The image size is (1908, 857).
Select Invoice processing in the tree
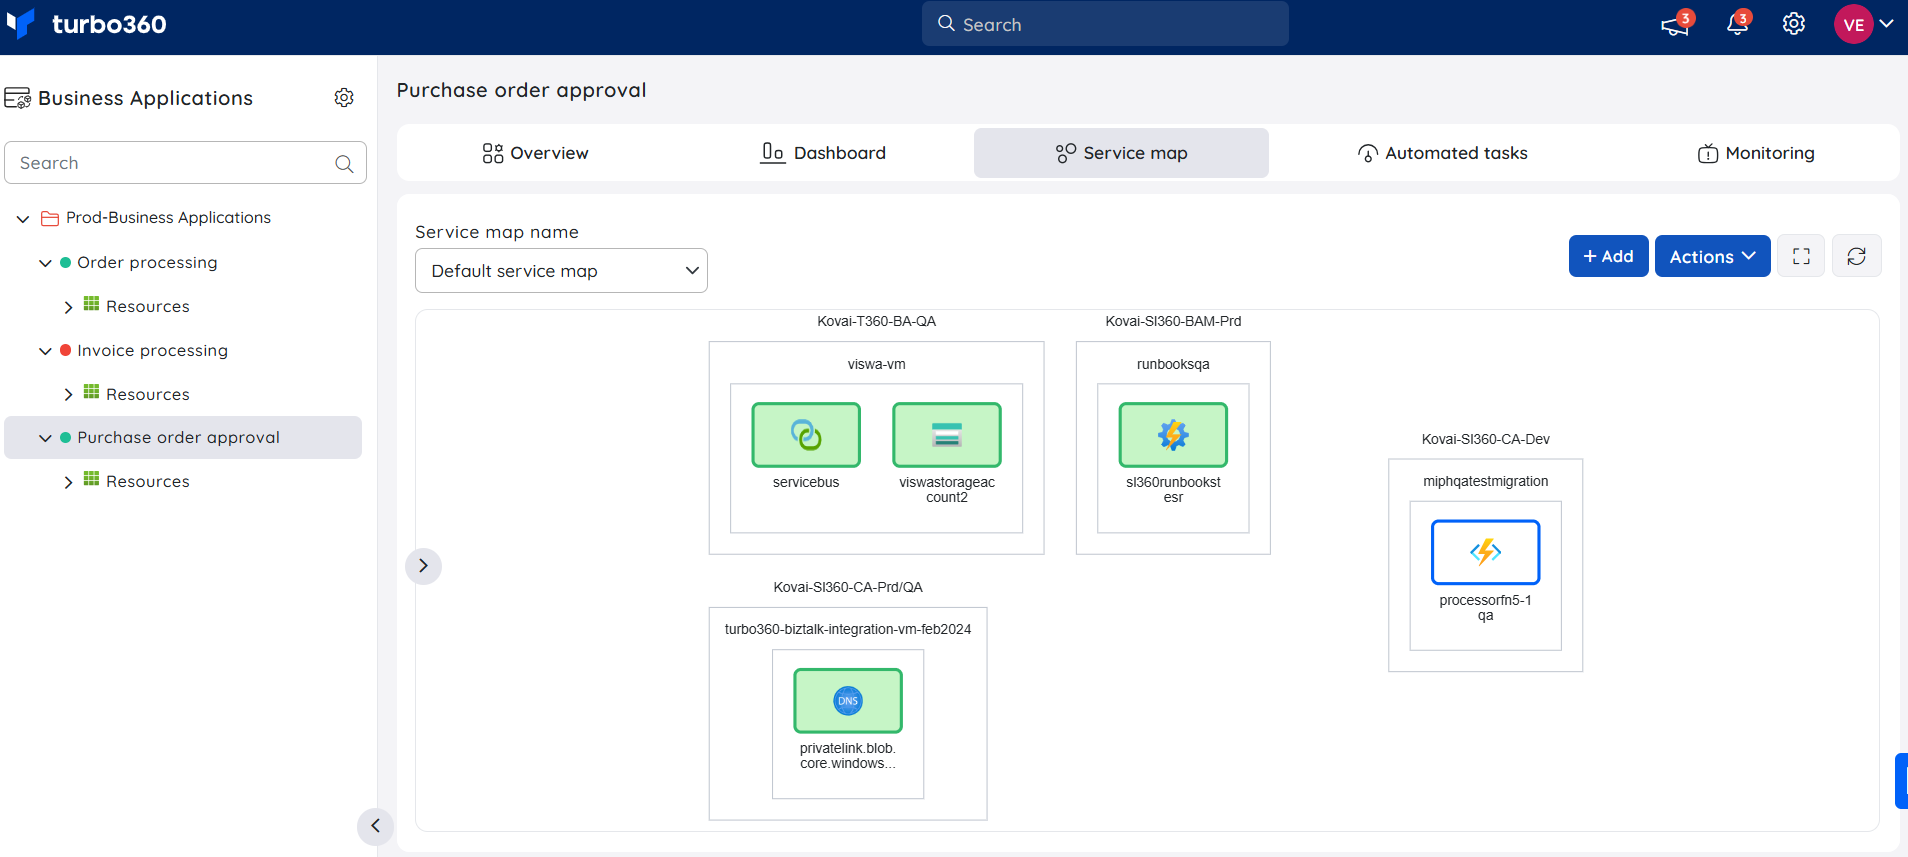click(x=152, y=351)
